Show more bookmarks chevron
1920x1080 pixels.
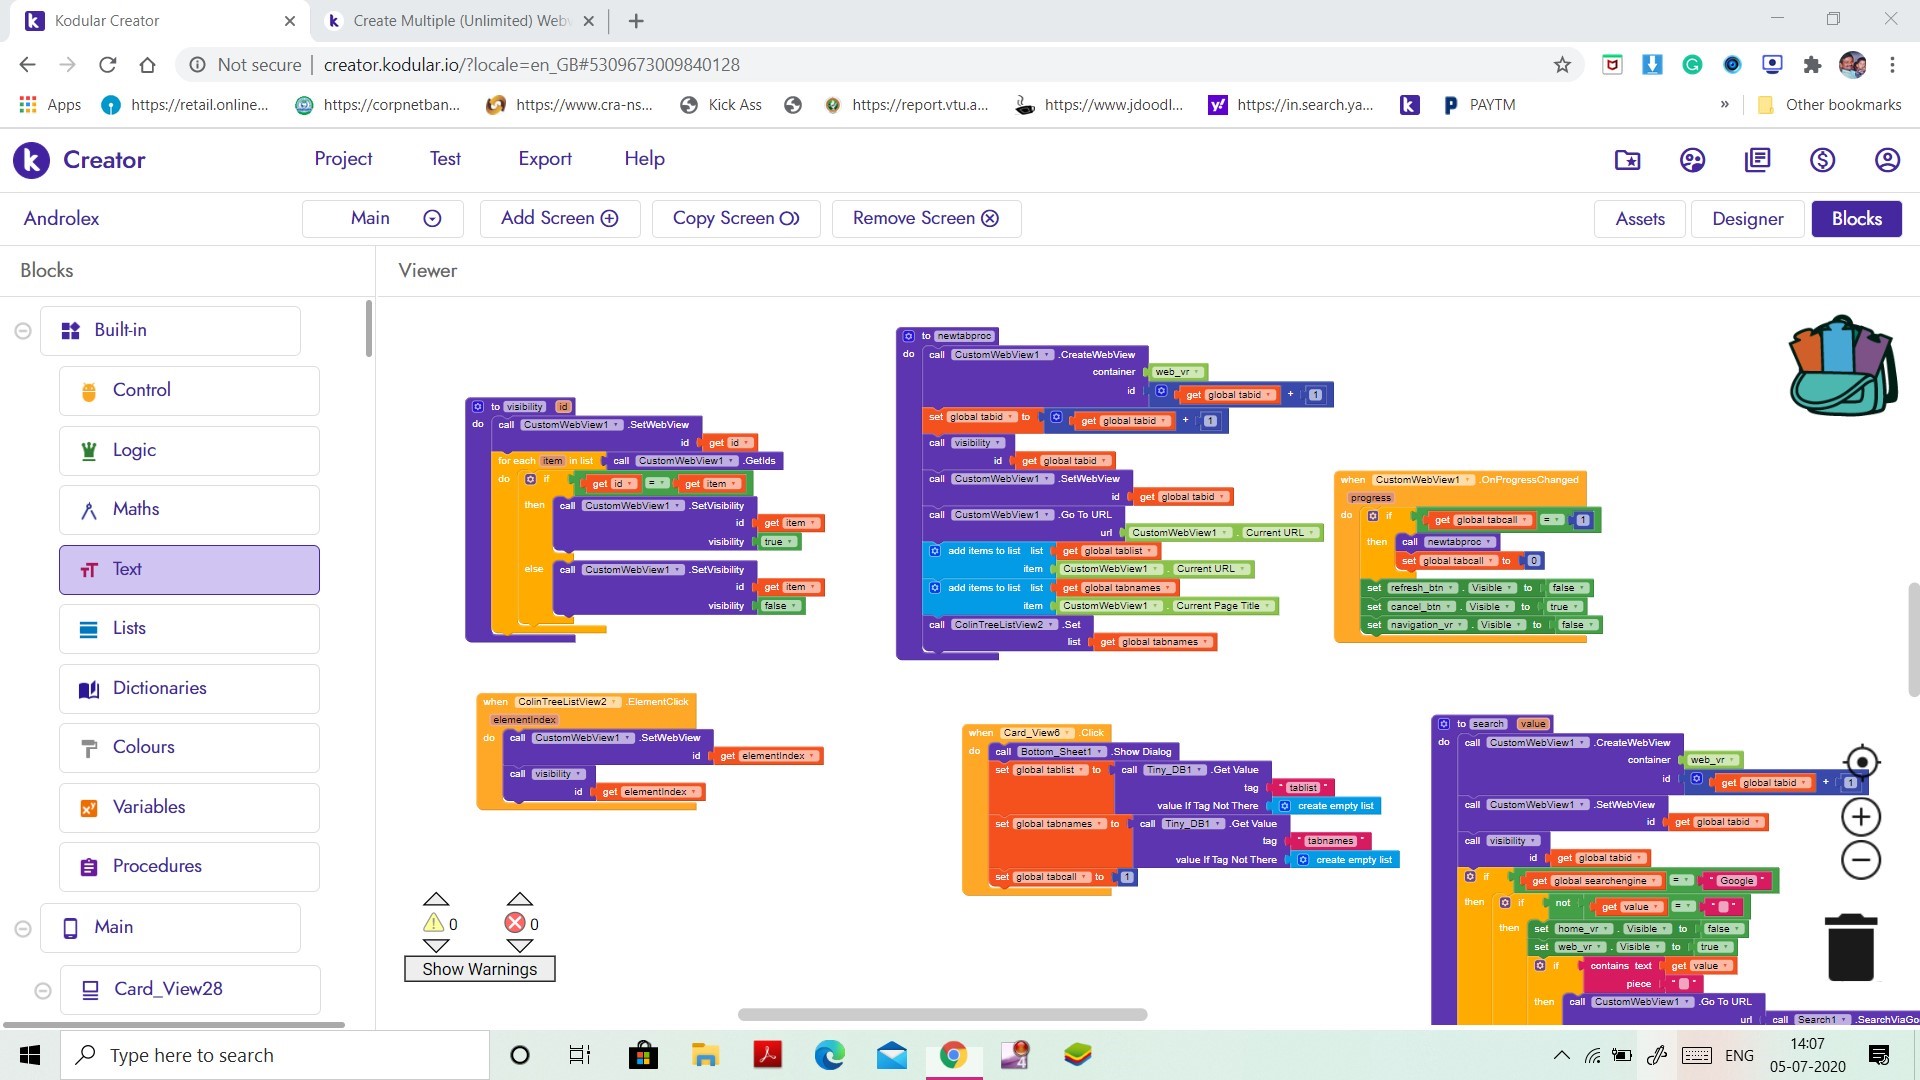tap(1724, 105)
